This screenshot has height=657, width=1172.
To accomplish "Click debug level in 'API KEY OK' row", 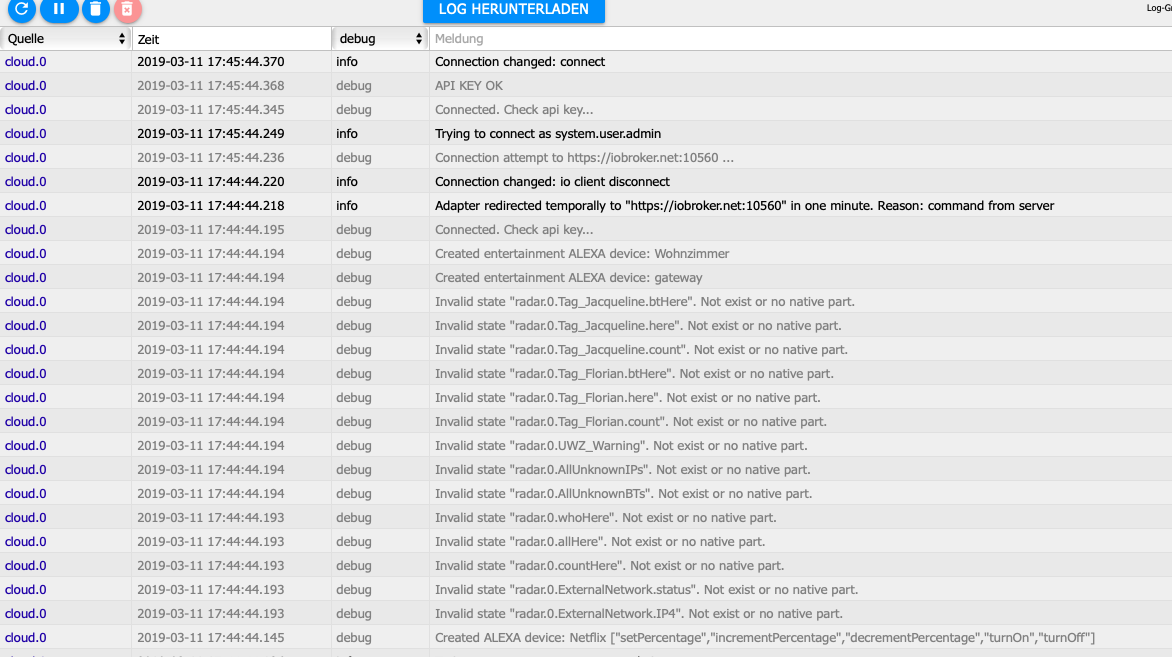I will (354, 86).
